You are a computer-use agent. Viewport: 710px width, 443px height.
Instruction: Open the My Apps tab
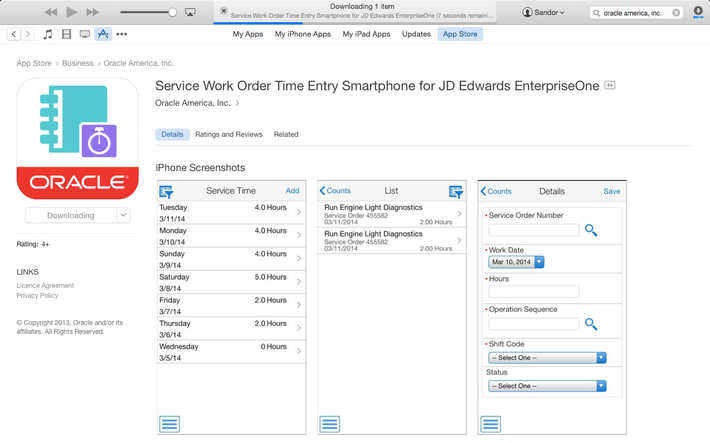pos(248,34)
